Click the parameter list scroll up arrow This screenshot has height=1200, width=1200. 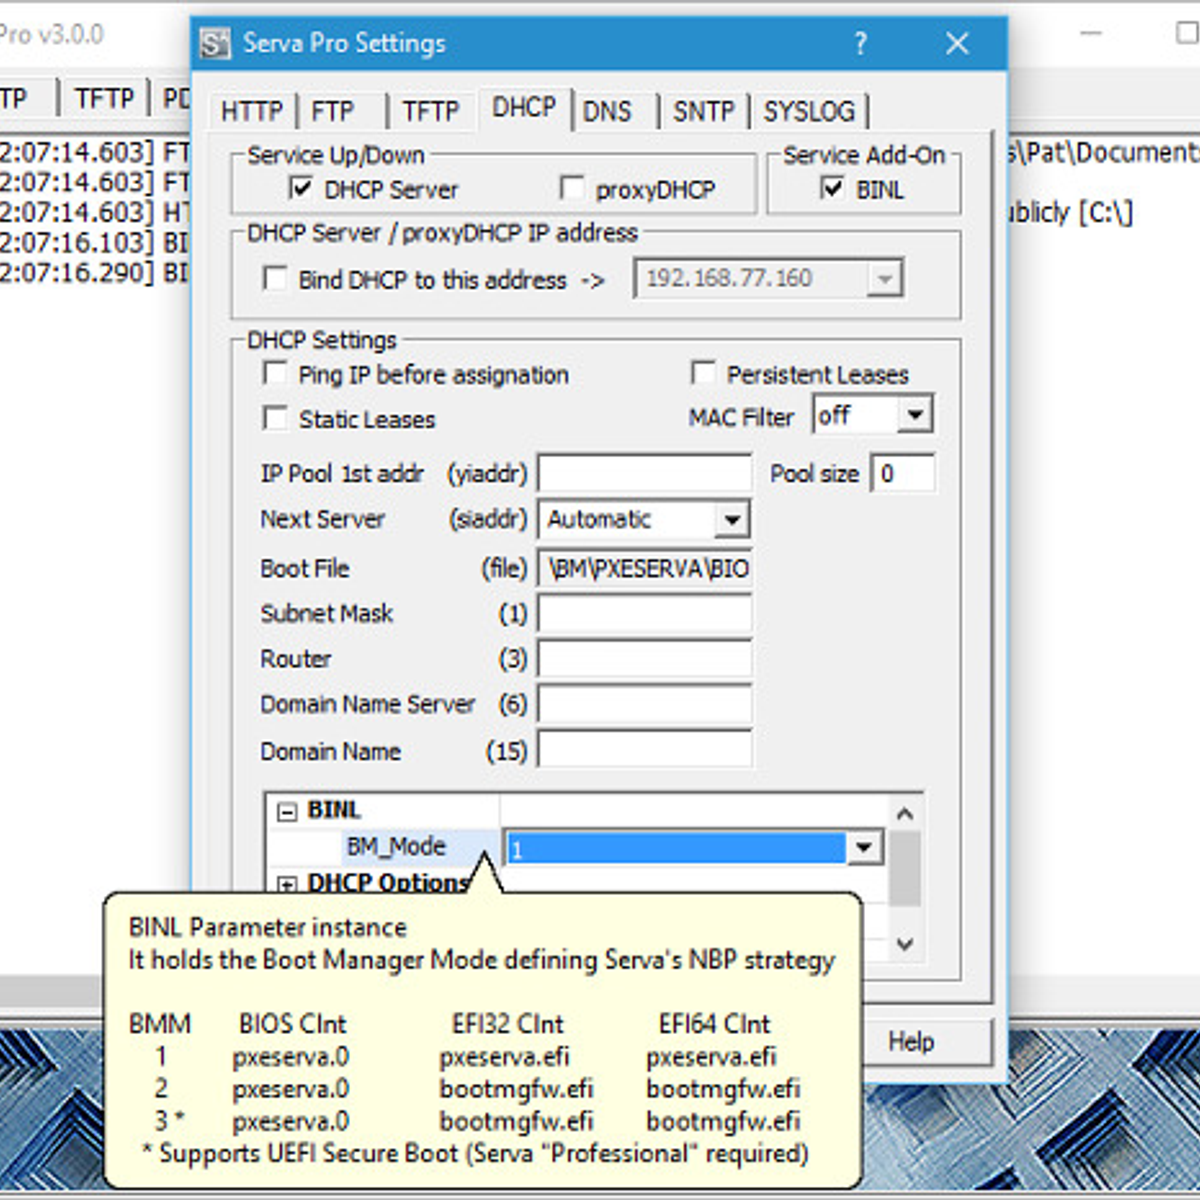[905, 814]
